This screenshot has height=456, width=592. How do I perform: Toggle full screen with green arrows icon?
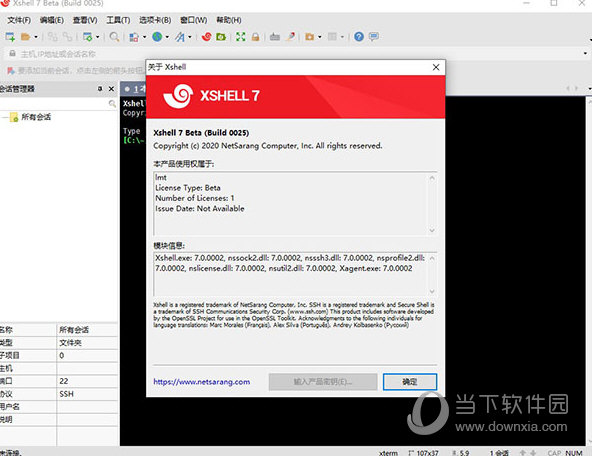coord(240,37)
